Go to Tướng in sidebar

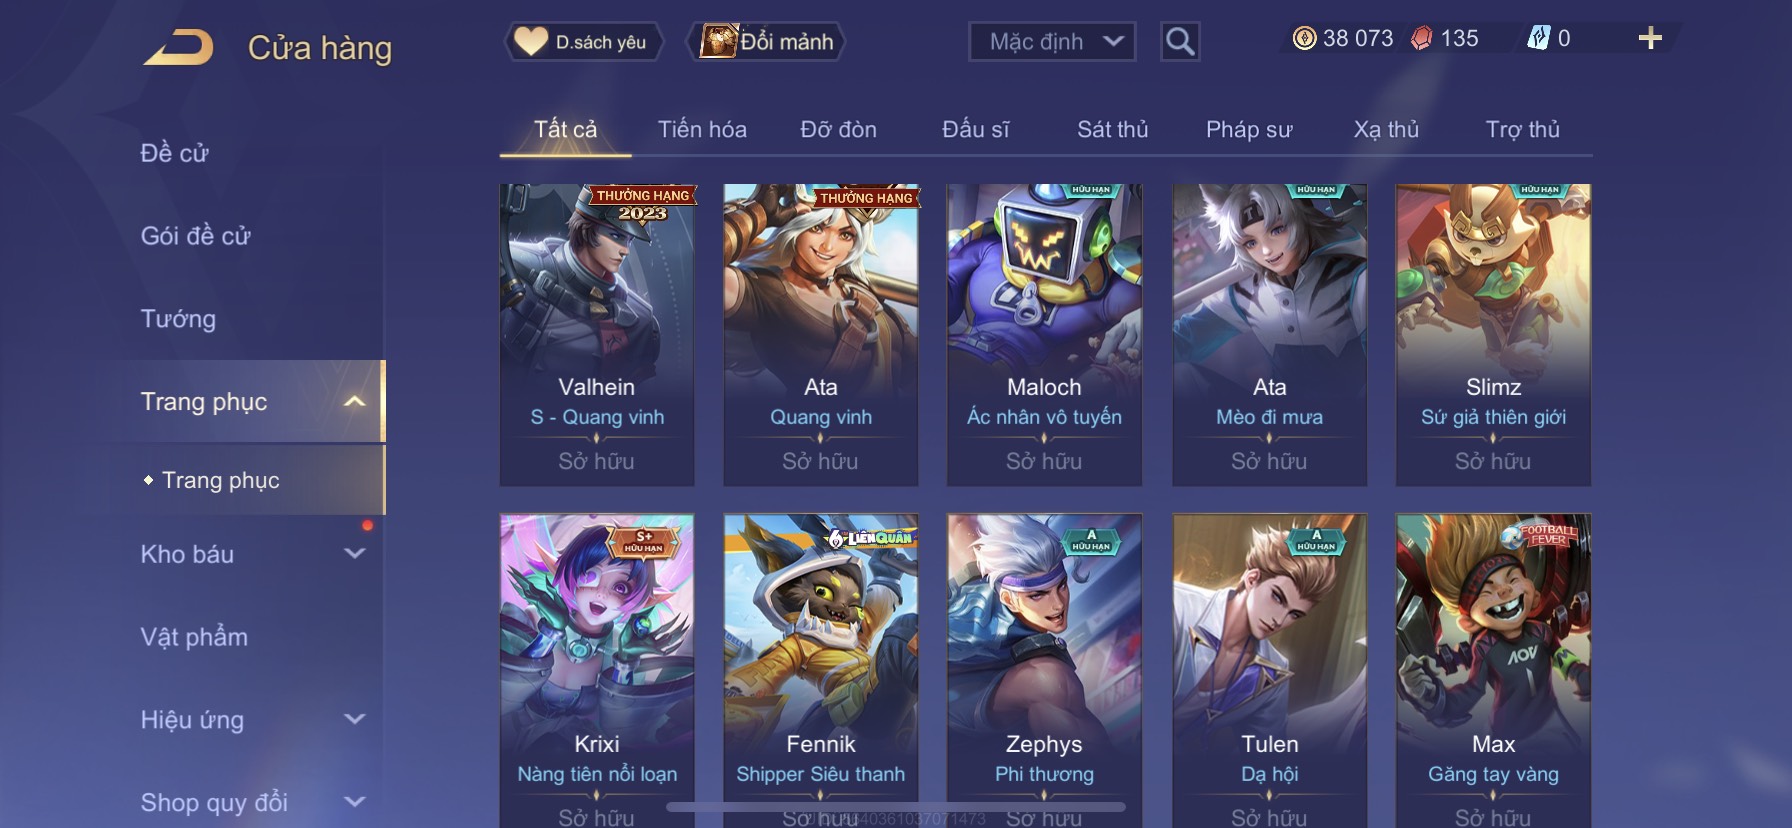pyautogui.click(x=178, y=318)
